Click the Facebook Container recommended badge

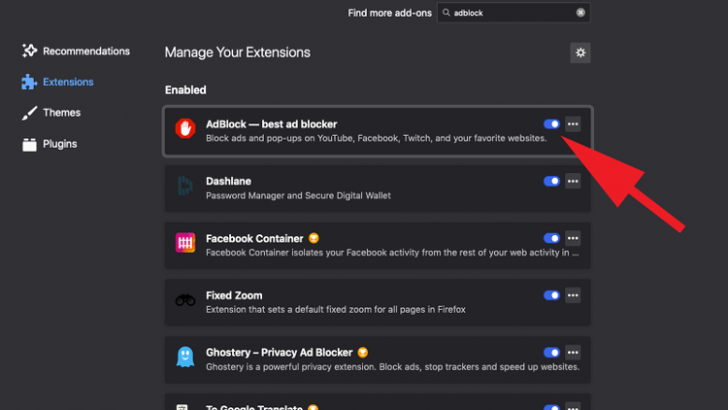tap(313, 238)
